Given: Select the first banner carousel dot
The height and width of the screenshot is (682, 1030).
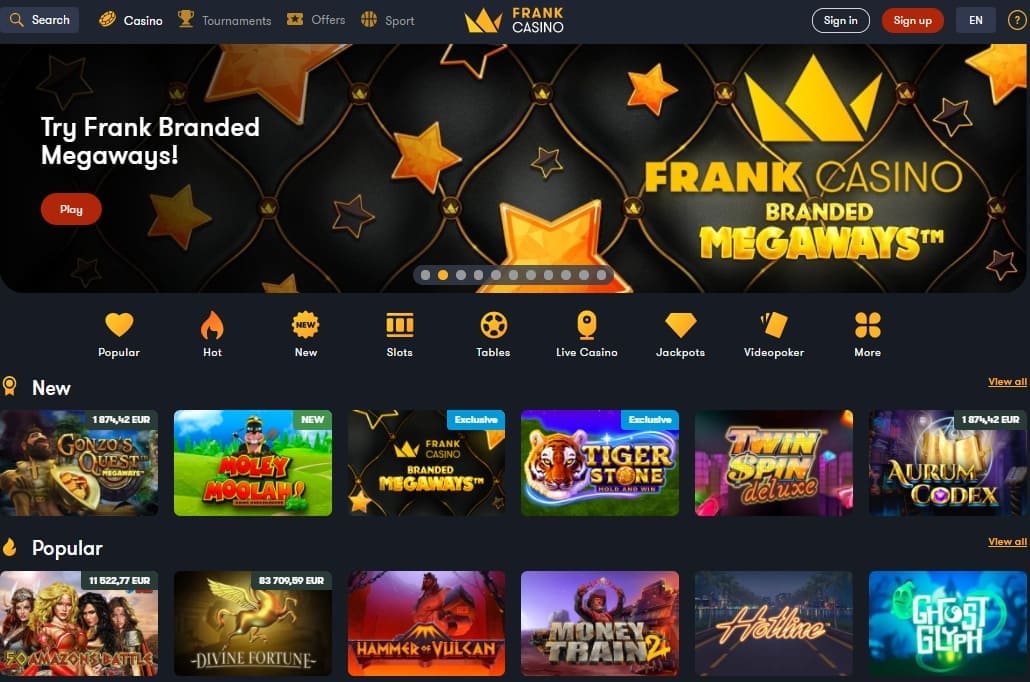Looking at the screenshot, I should [x=426, y=275].
